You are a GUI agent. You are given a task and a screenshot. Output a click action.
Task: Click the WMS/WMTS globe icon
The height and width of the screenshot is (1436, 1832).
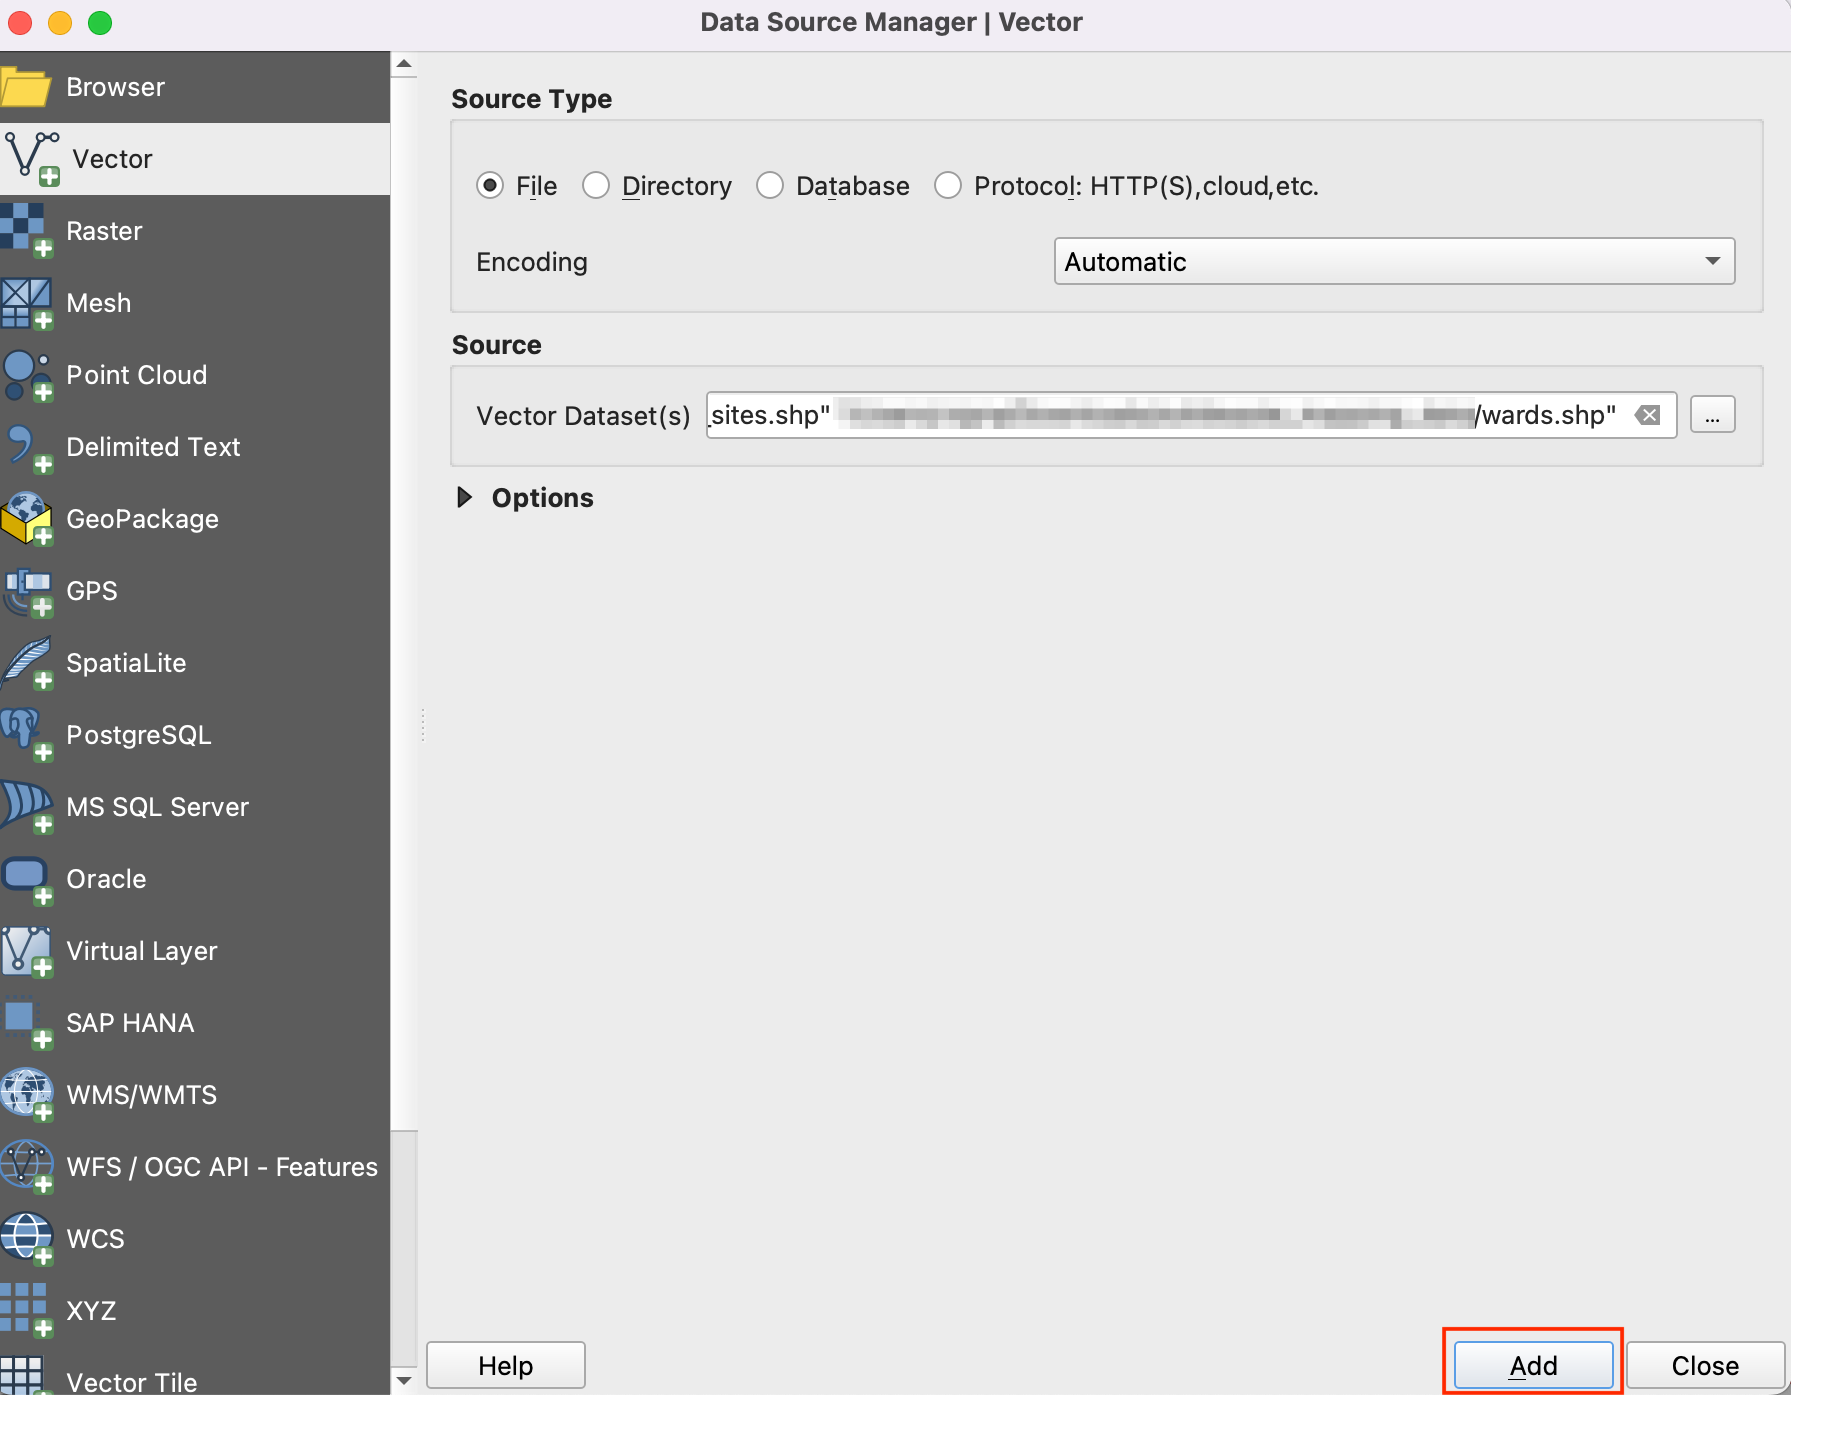(26, 1095)
